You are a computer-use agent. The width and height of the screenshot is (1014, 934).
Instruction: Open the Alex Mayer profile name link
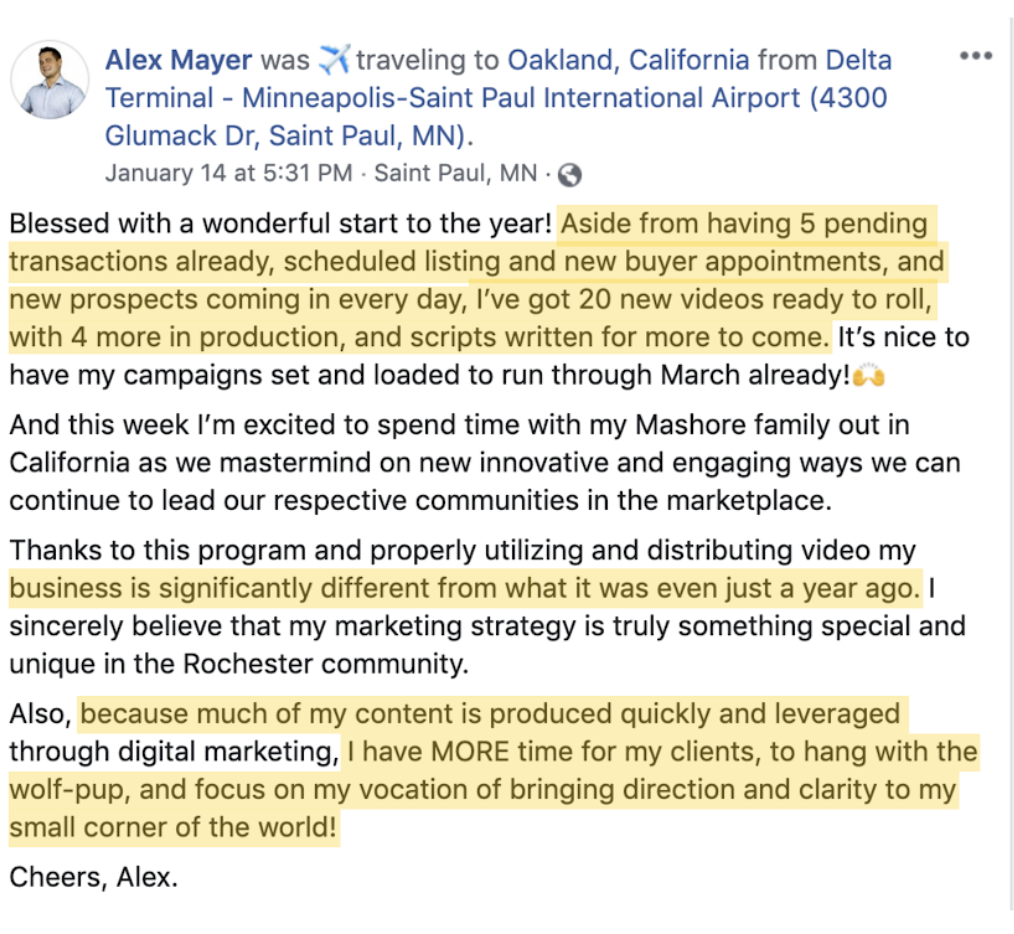point(179,60)
